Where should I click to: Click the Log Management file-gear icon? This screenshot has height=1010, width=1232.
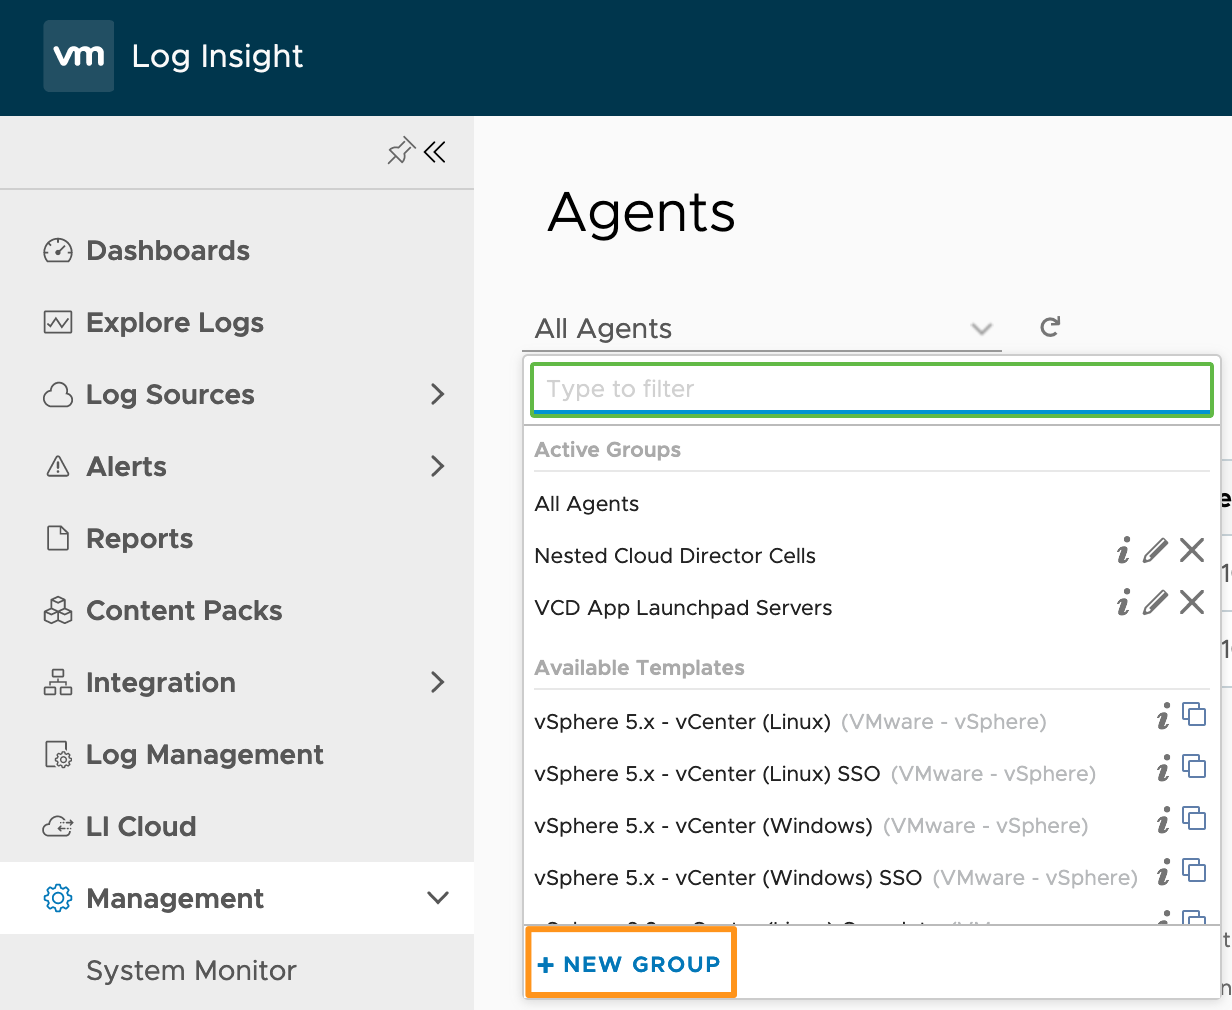pyautogui.click(x=58, y=755)
